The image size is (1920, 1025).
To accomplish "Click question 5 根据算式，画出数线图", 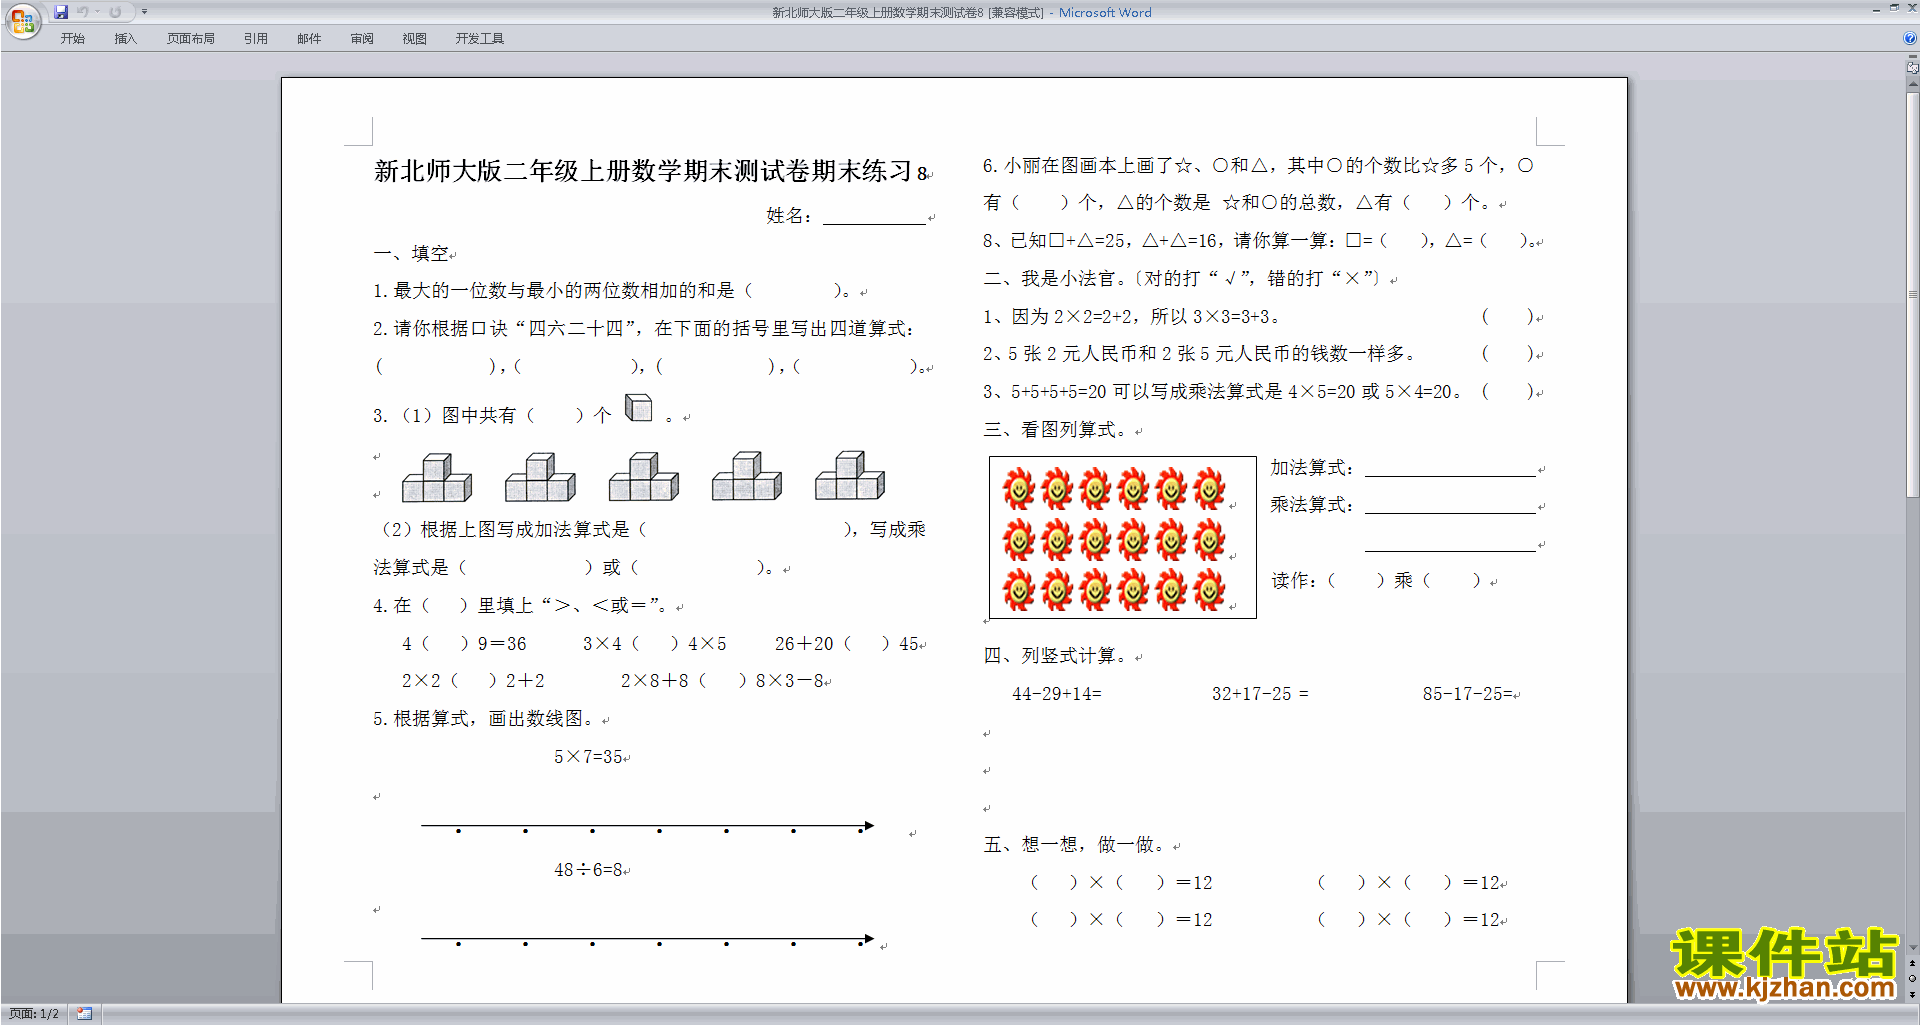I will [x=486, y=719].
